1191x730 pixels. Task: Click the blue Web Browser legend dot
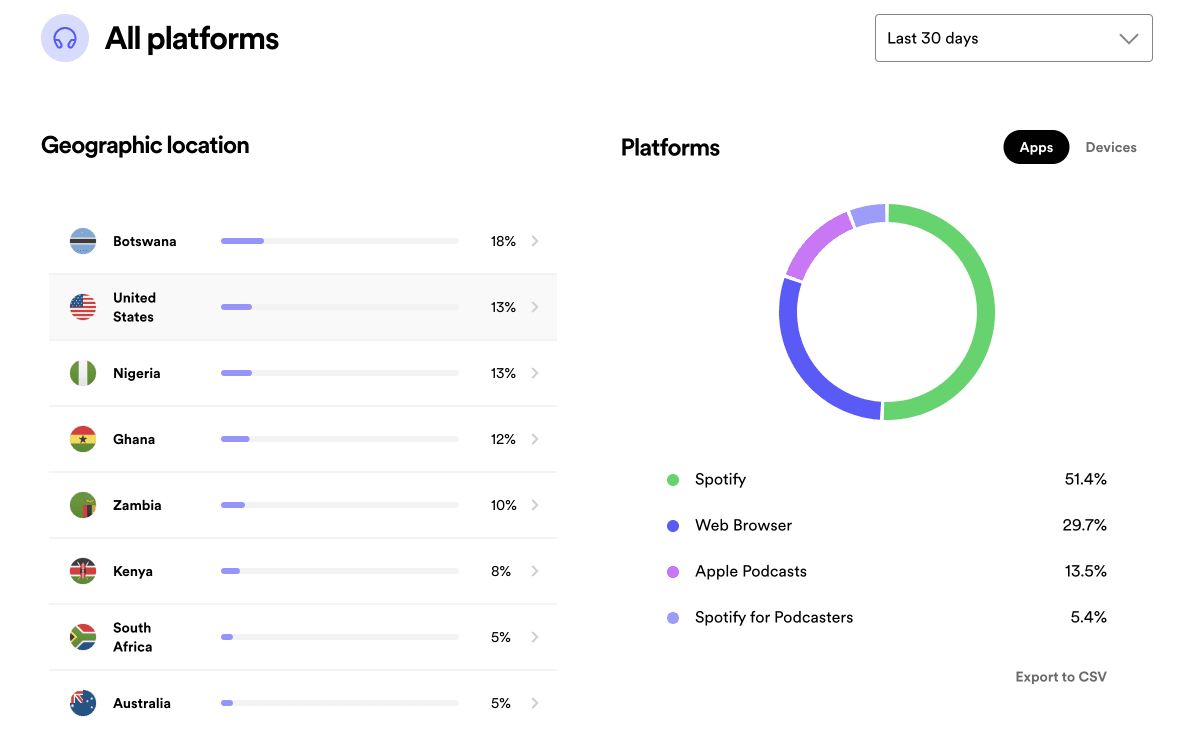click(x=672, y=526)
